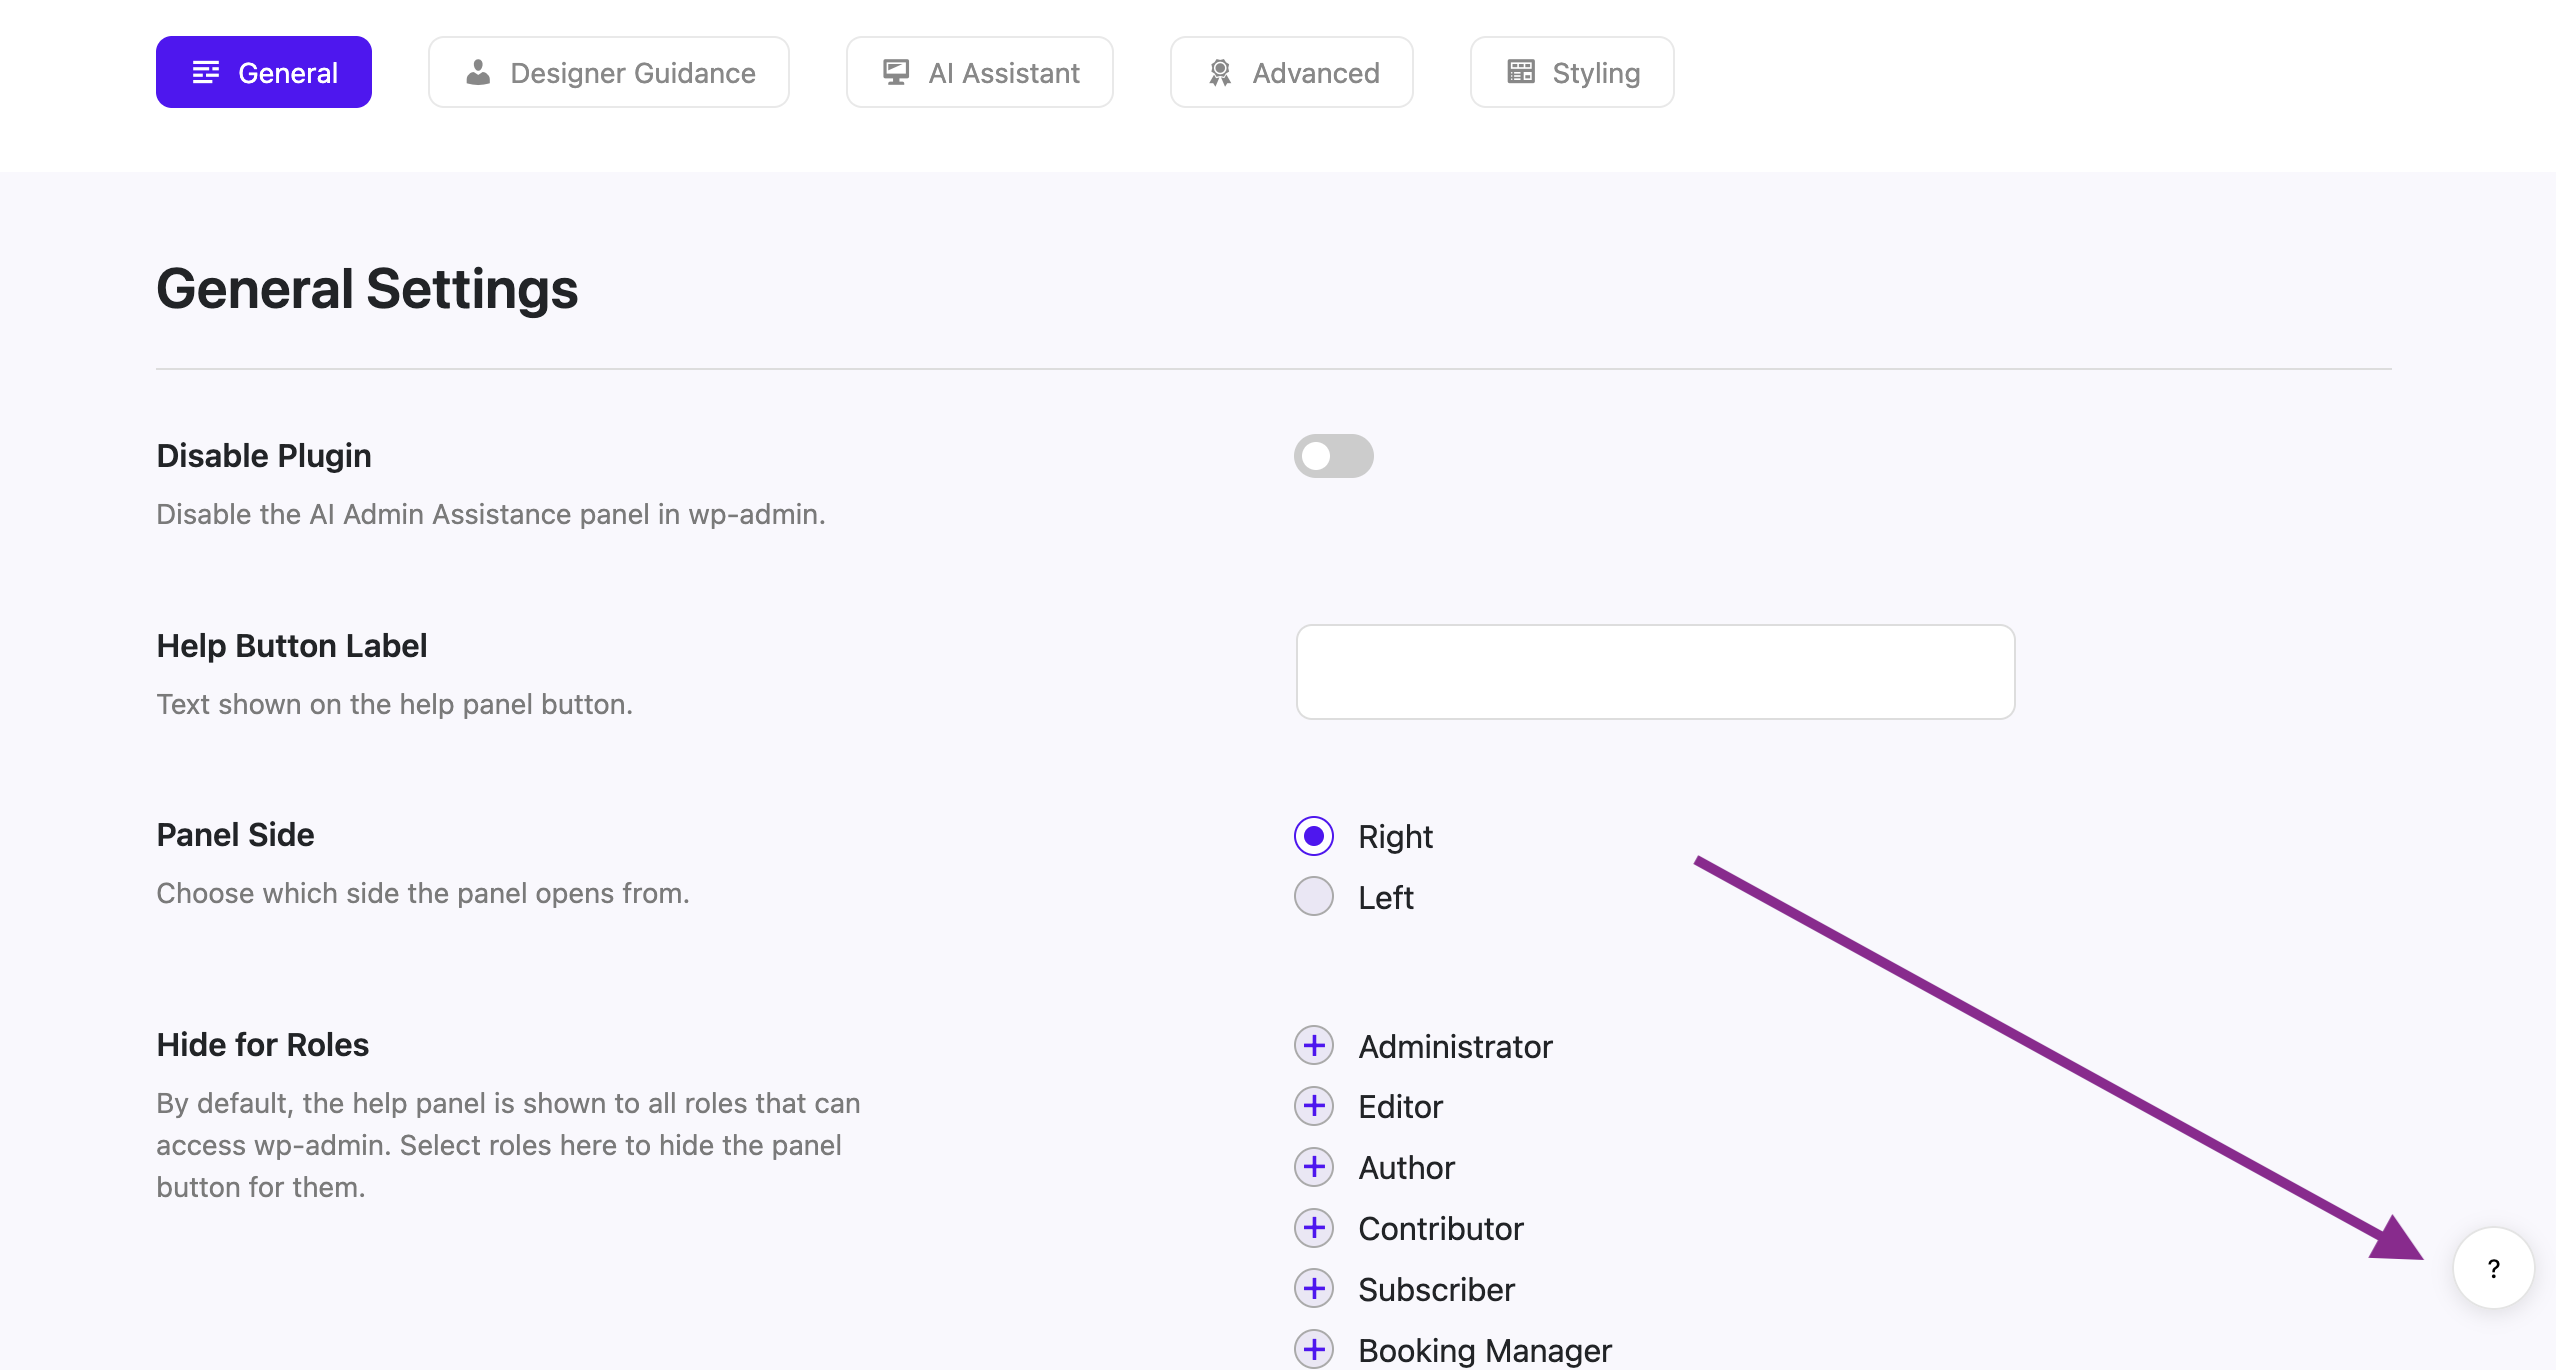
Task: Select the Right panel side option
Action: coord(1313,837)
